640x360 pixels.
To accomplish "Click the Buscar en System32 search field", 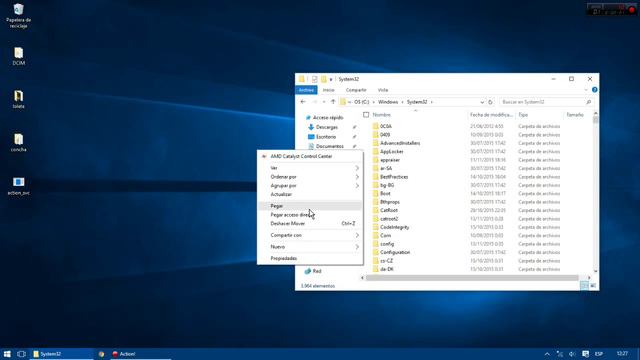I will (546, 102).
